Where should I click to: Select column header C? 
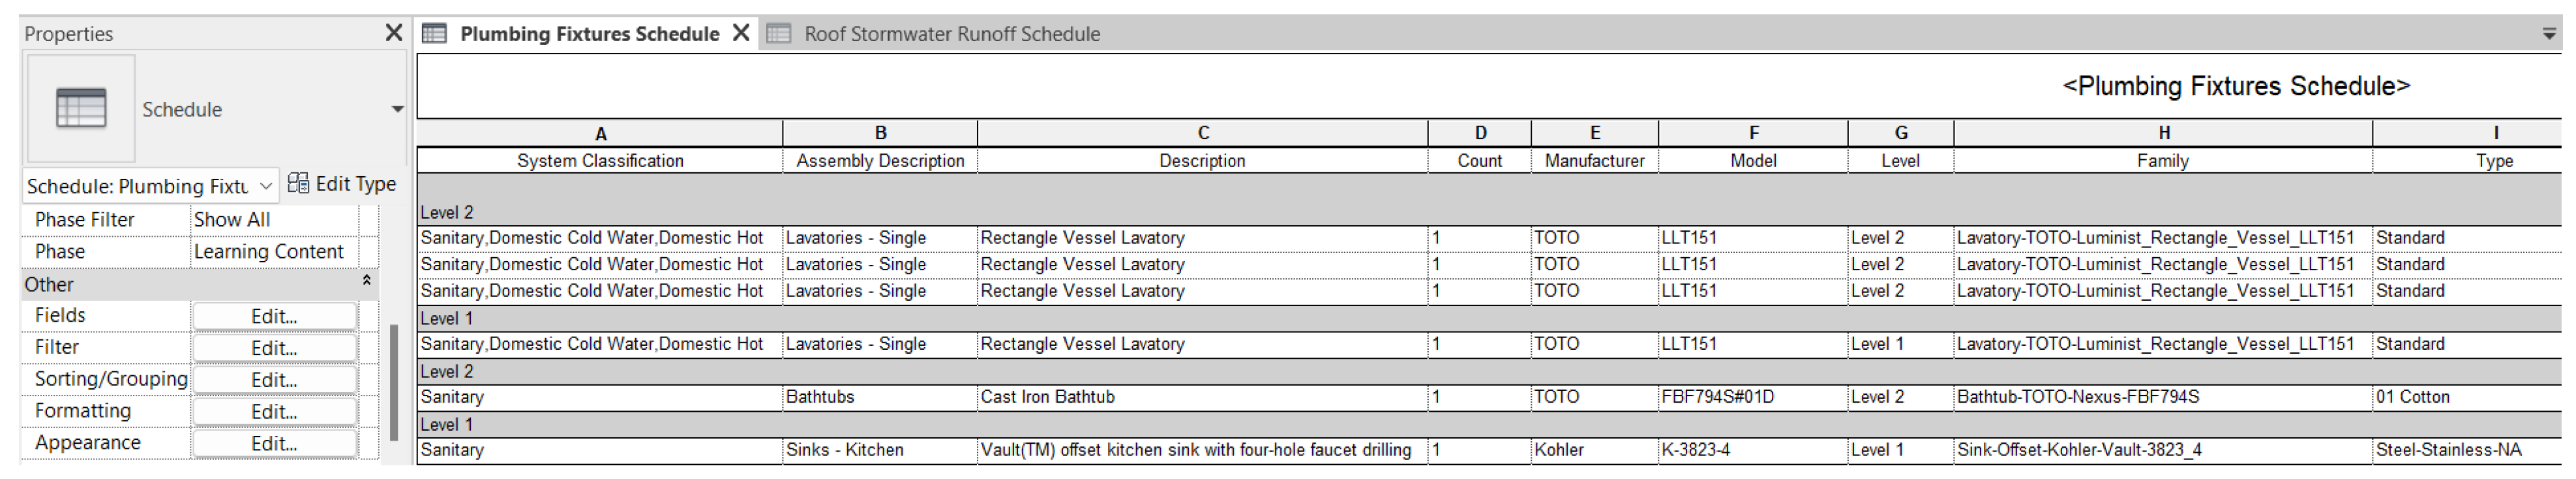1202,133
